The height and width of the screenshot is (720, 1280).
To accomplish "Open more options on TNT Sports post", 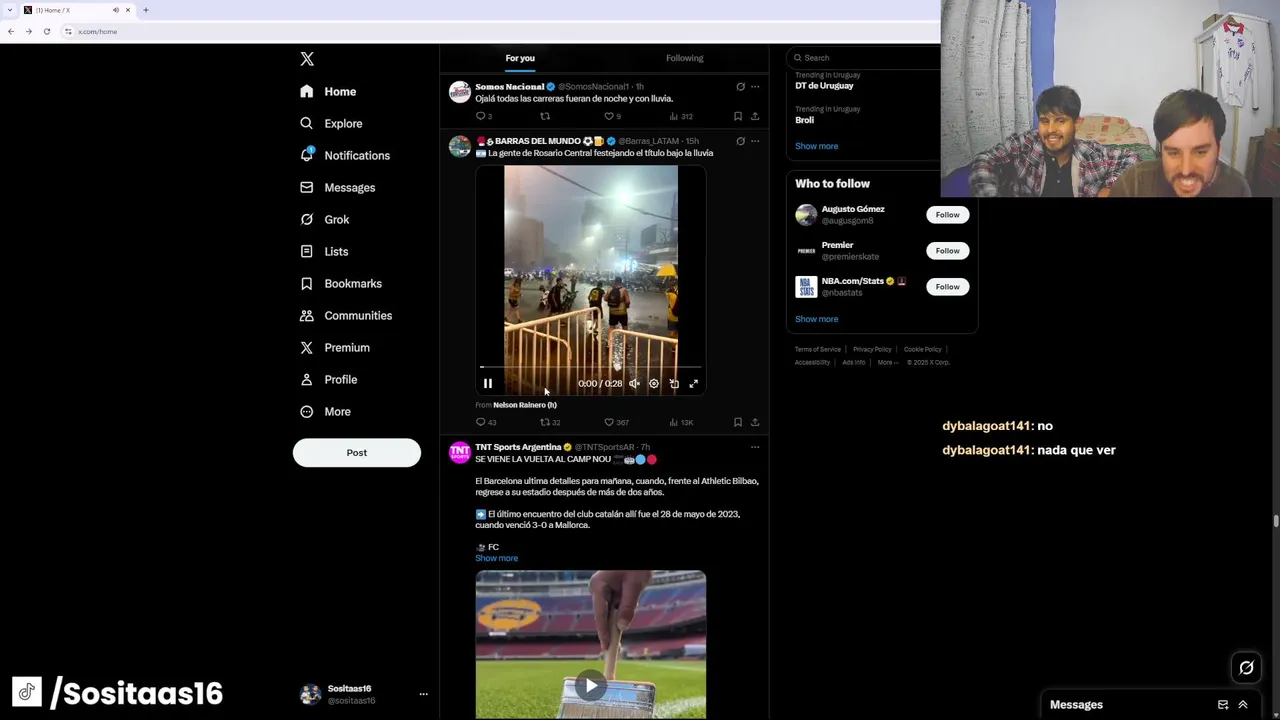I will [755, 447].
